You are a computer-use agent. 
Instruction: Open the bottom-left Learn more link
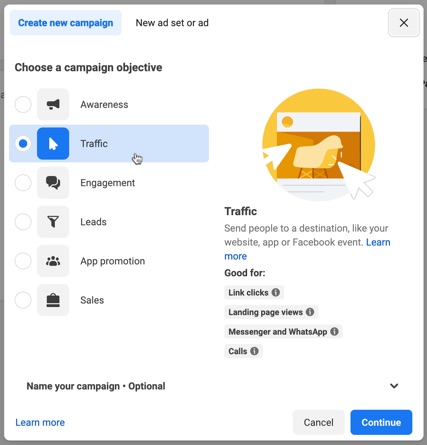point(40,422)
